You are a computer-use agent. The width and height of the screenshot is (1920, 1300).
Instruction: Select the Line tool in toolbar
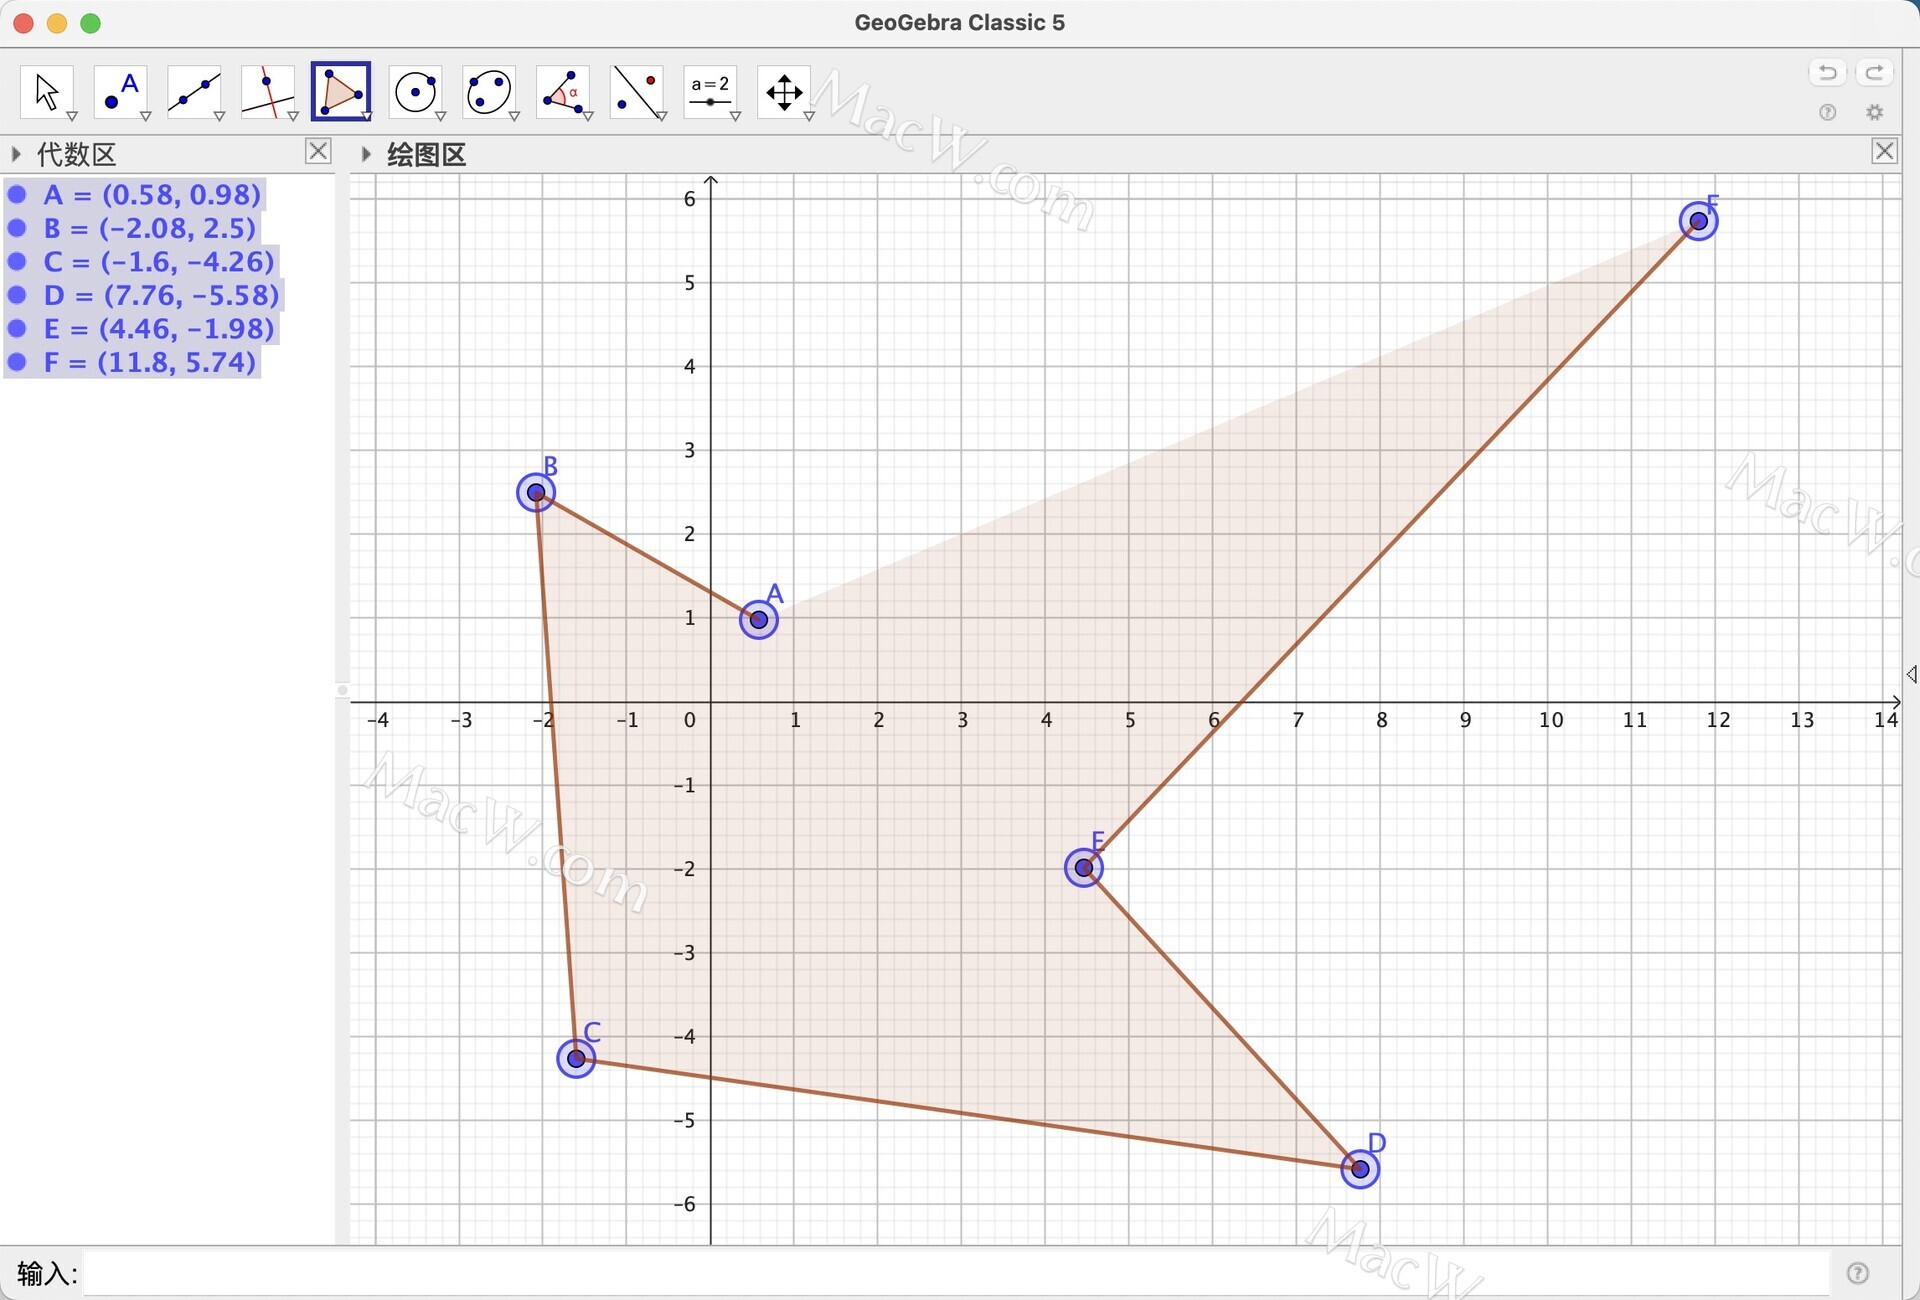(x=196, y=90)
